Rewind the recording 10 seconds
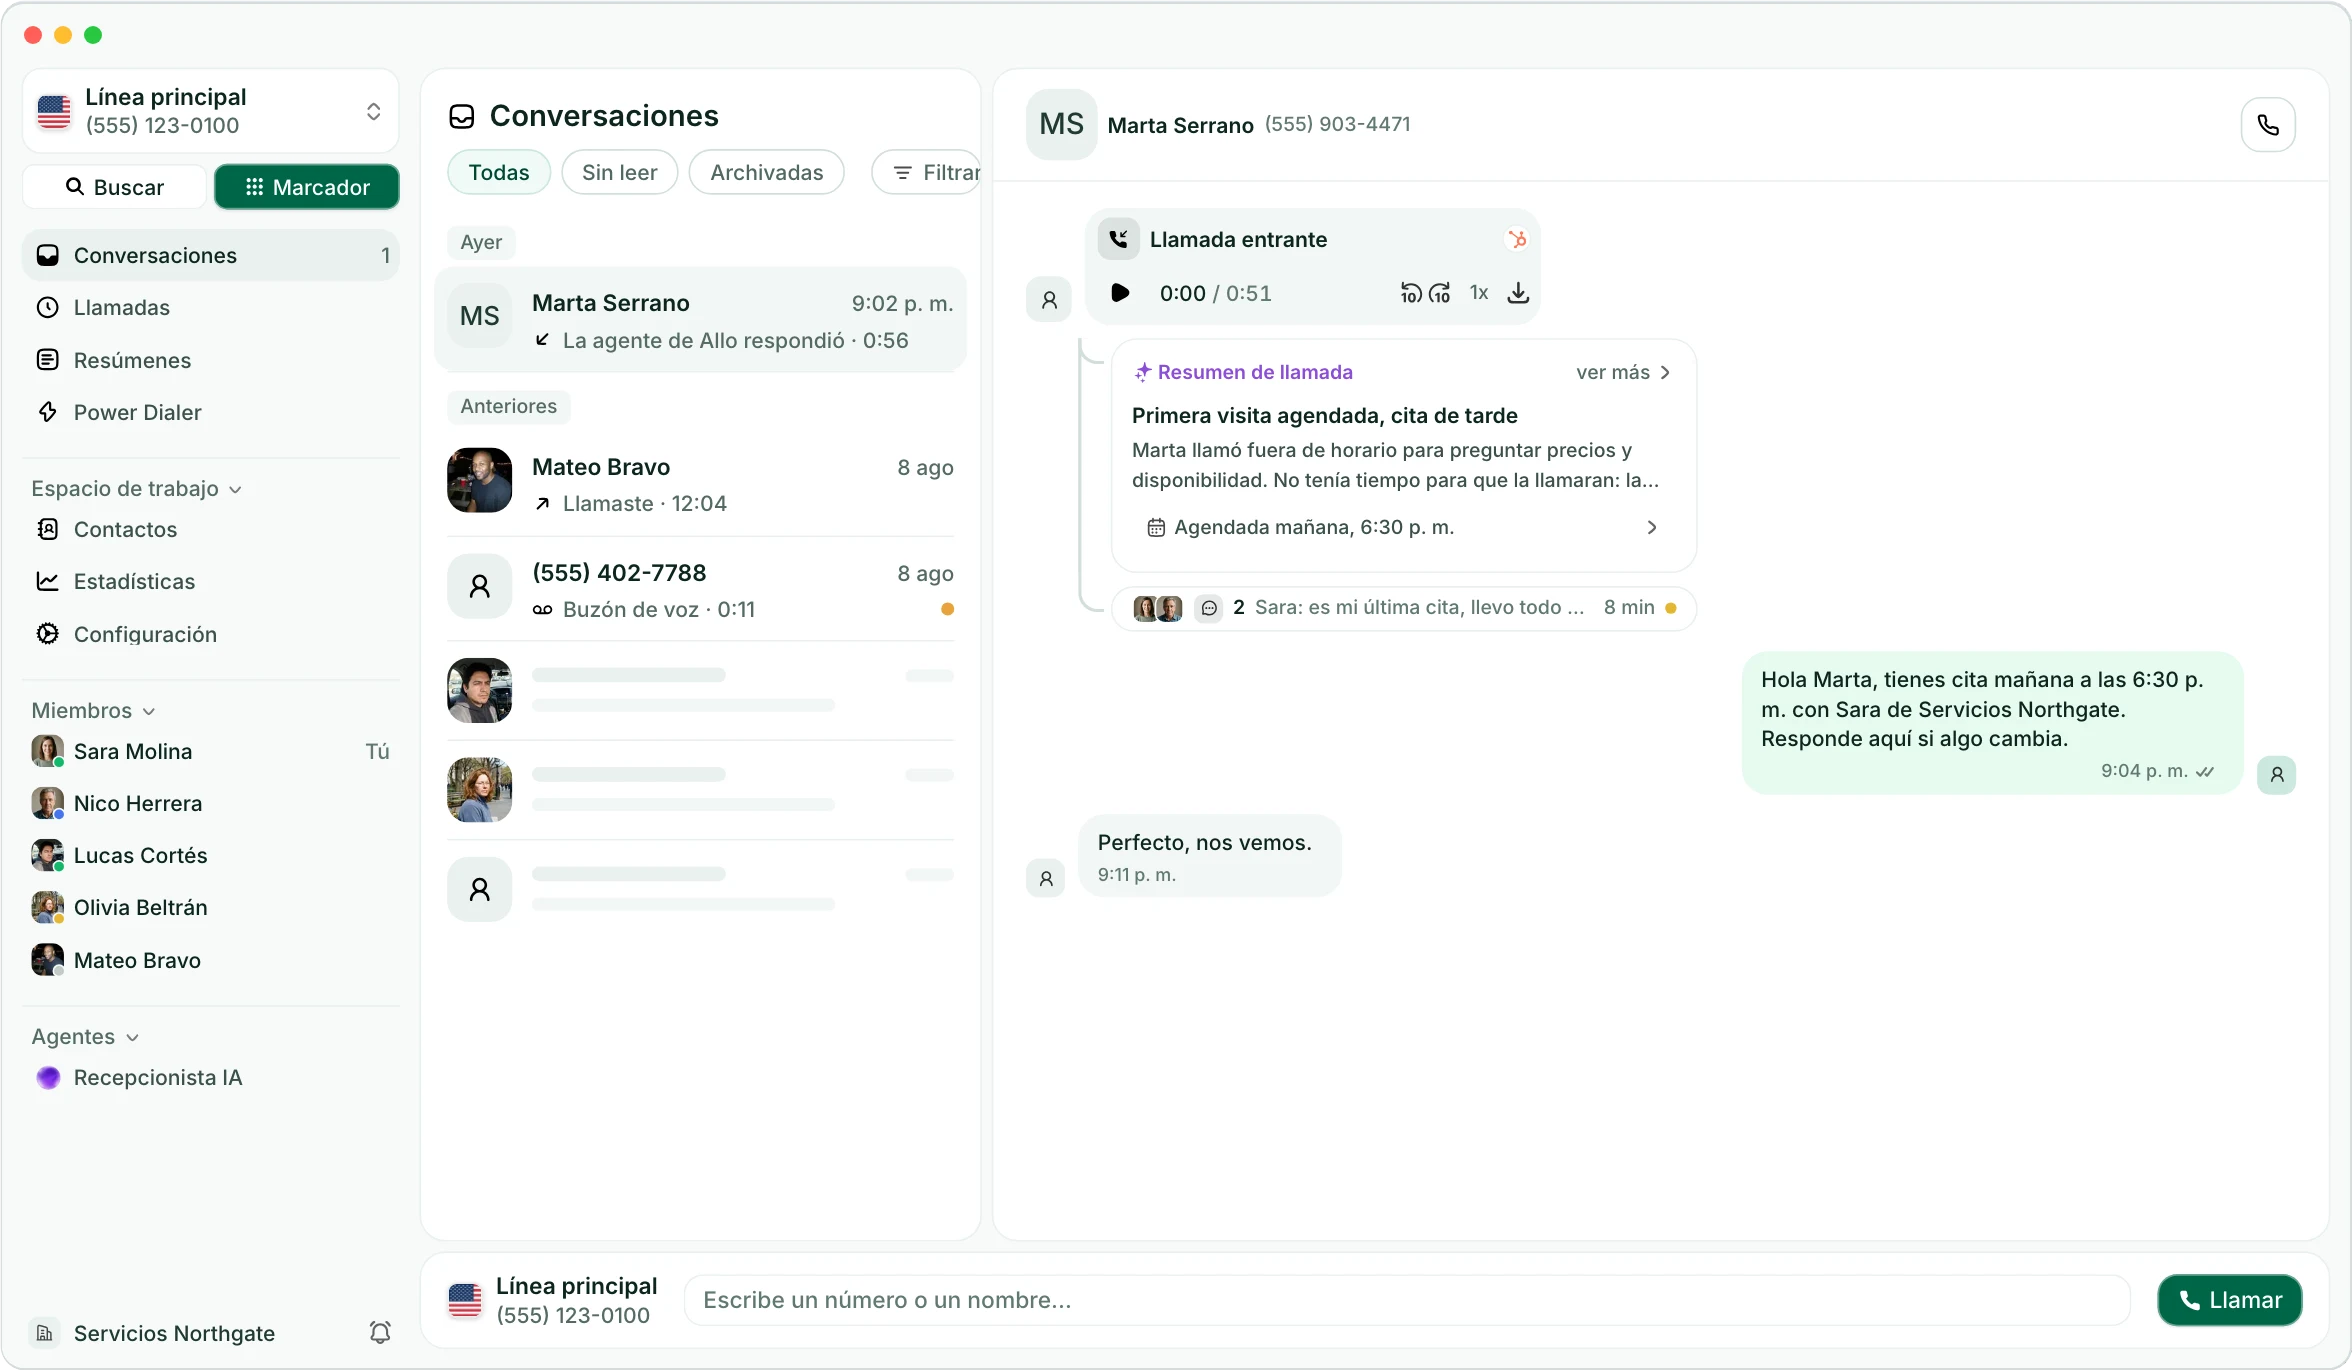Image resolution: width=2352 pixels, height=1370 pixels. coord(1410,293)
